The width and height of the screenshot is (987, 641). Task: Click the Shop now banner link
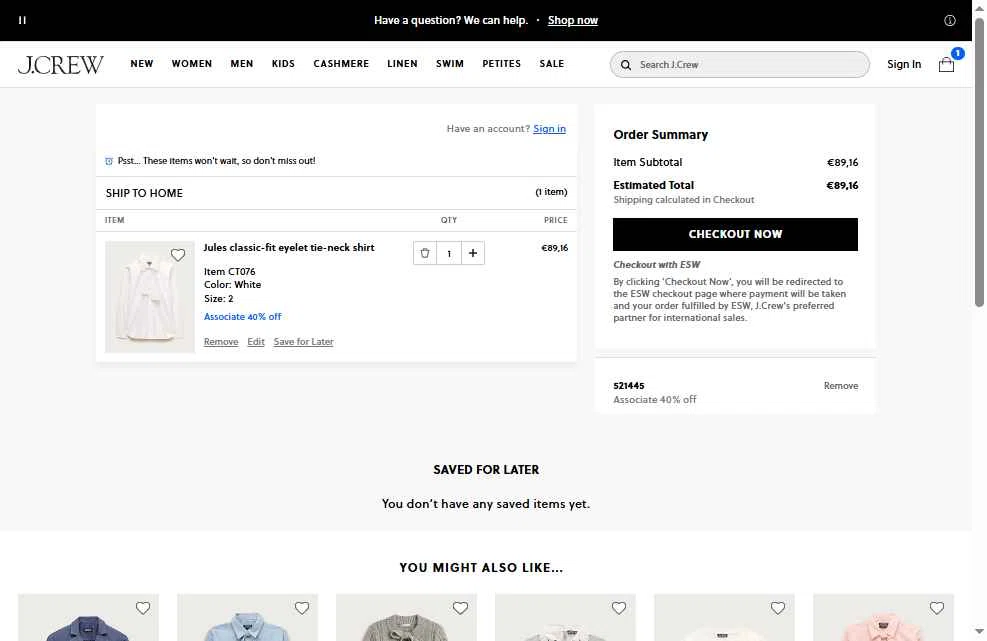(573, 20)
